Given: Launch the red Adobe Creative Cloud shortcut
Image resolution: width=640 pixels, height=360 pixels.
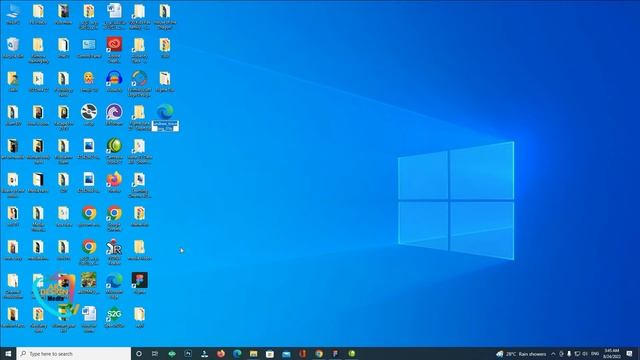Looking at the screenshot, I should pyautogui.click(x=114, y=49).
